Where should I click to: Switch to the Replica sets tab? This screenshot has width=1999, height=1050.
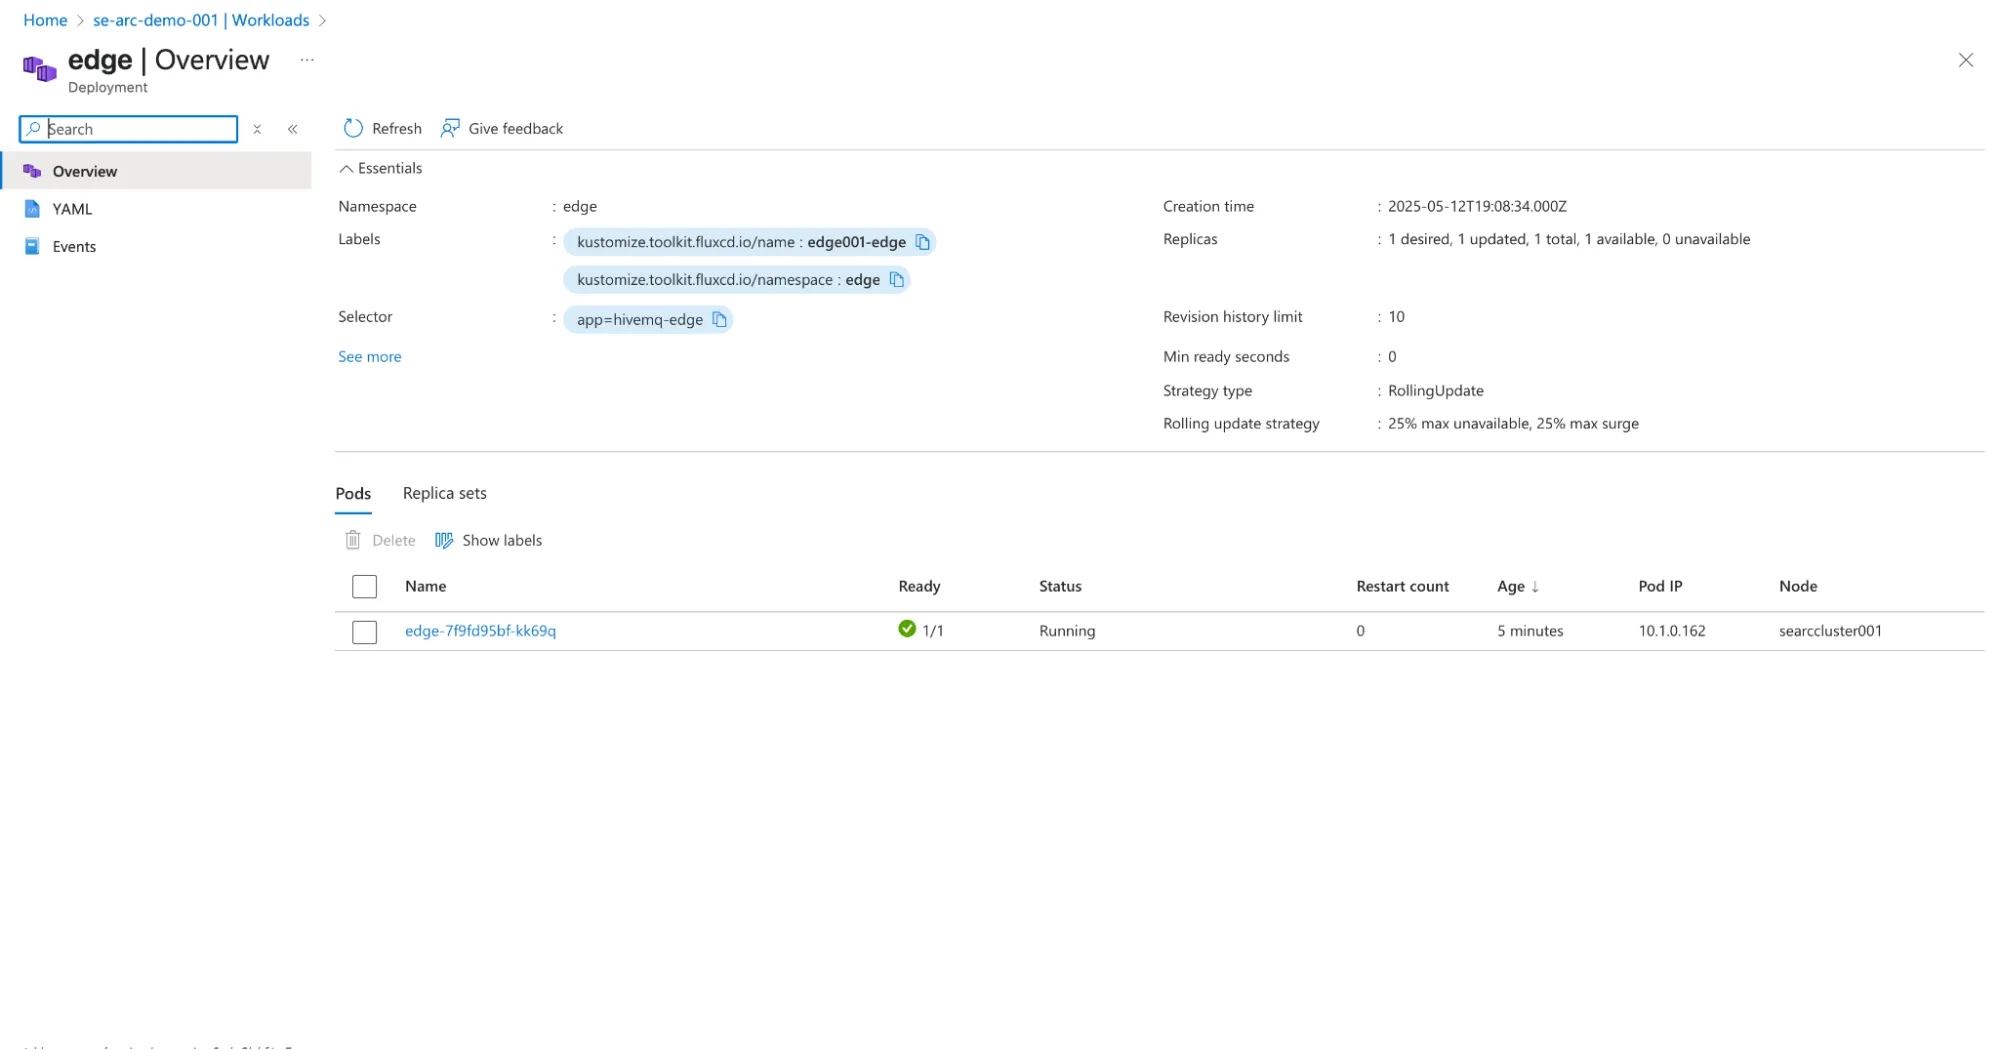pyautogui.click(x=444, y=493)
